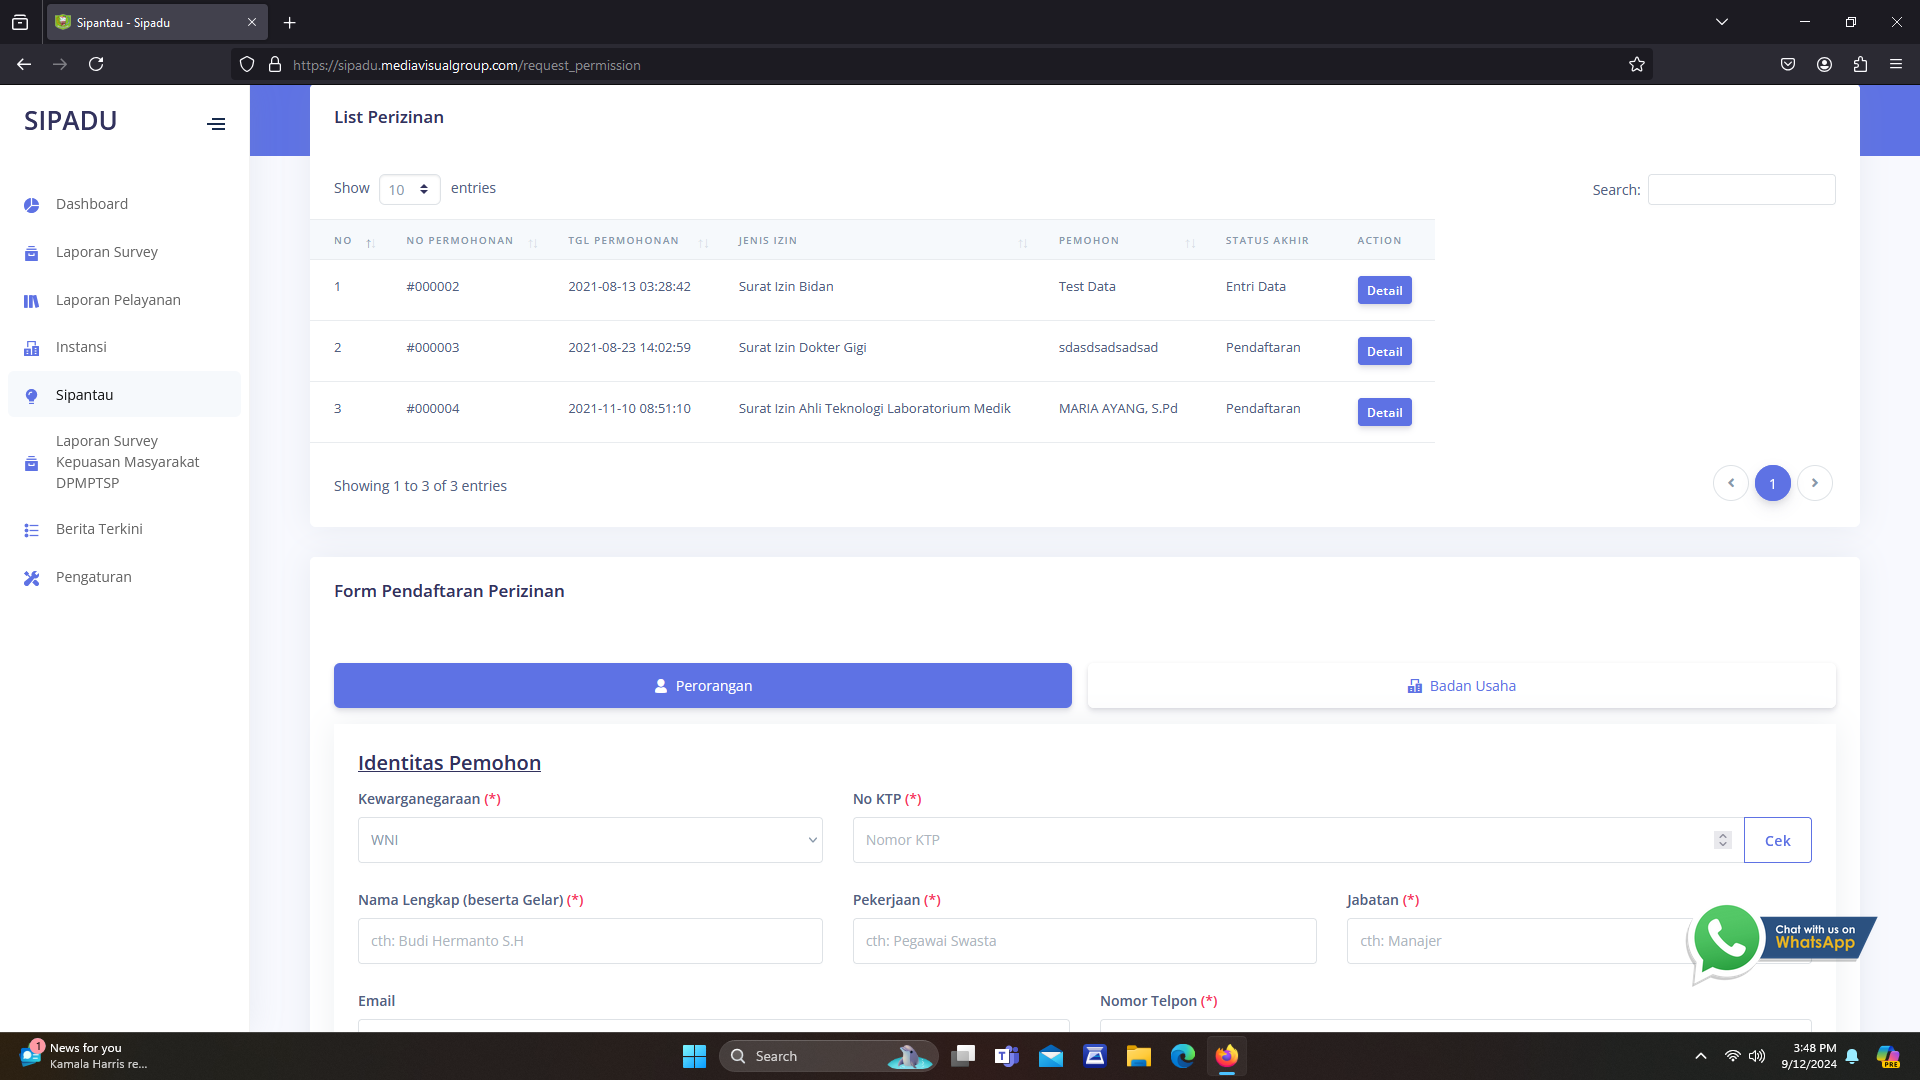The width and height of the screenshot is (1920, 1080).
Task: Open the entries-per-page dropdown
Action: [409, 189]
